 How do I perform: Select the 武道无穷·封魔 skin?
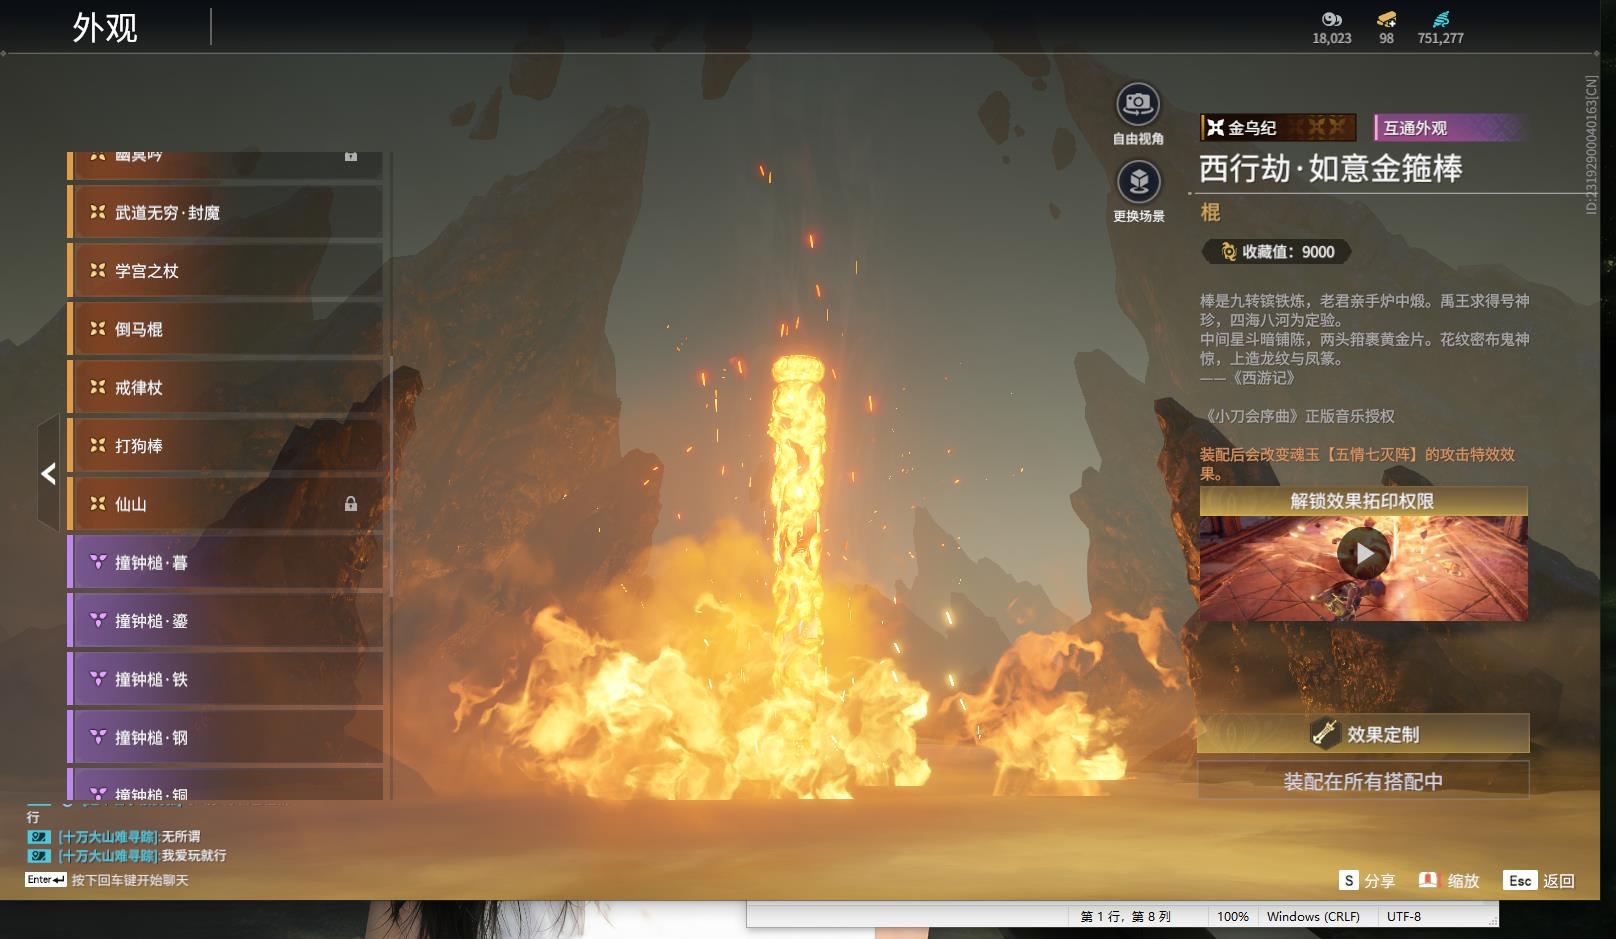click(x=226, y=212)
